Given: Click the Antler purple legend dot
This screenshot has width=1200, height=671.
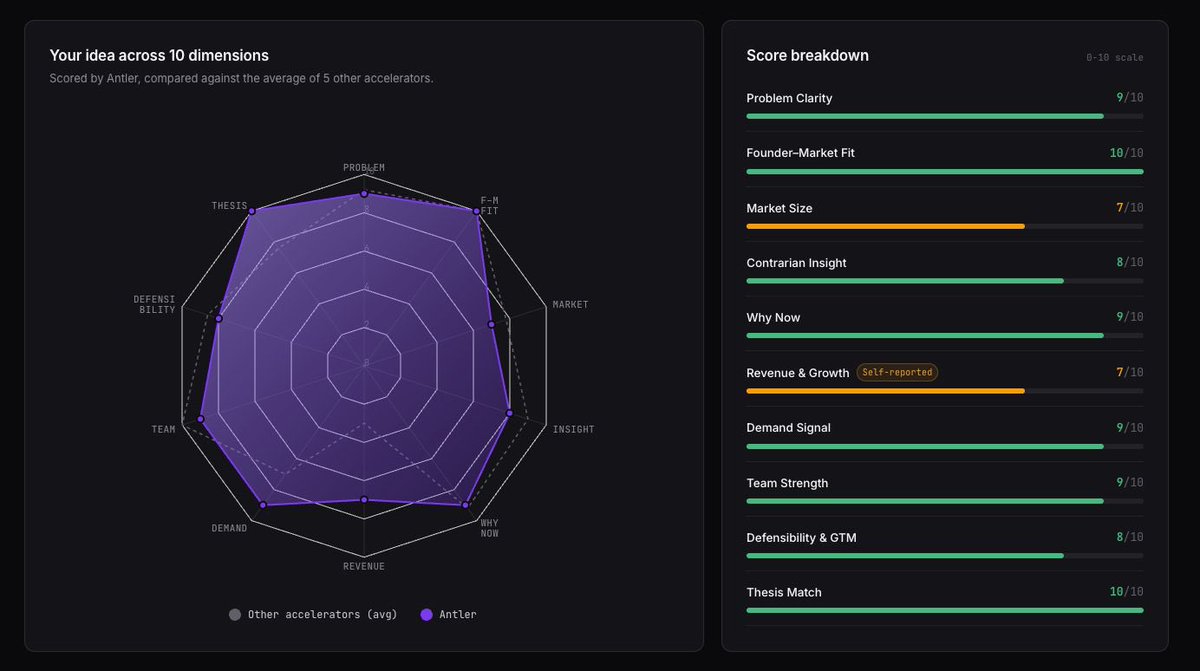Looking at the screenshot, I should (427, 615).
